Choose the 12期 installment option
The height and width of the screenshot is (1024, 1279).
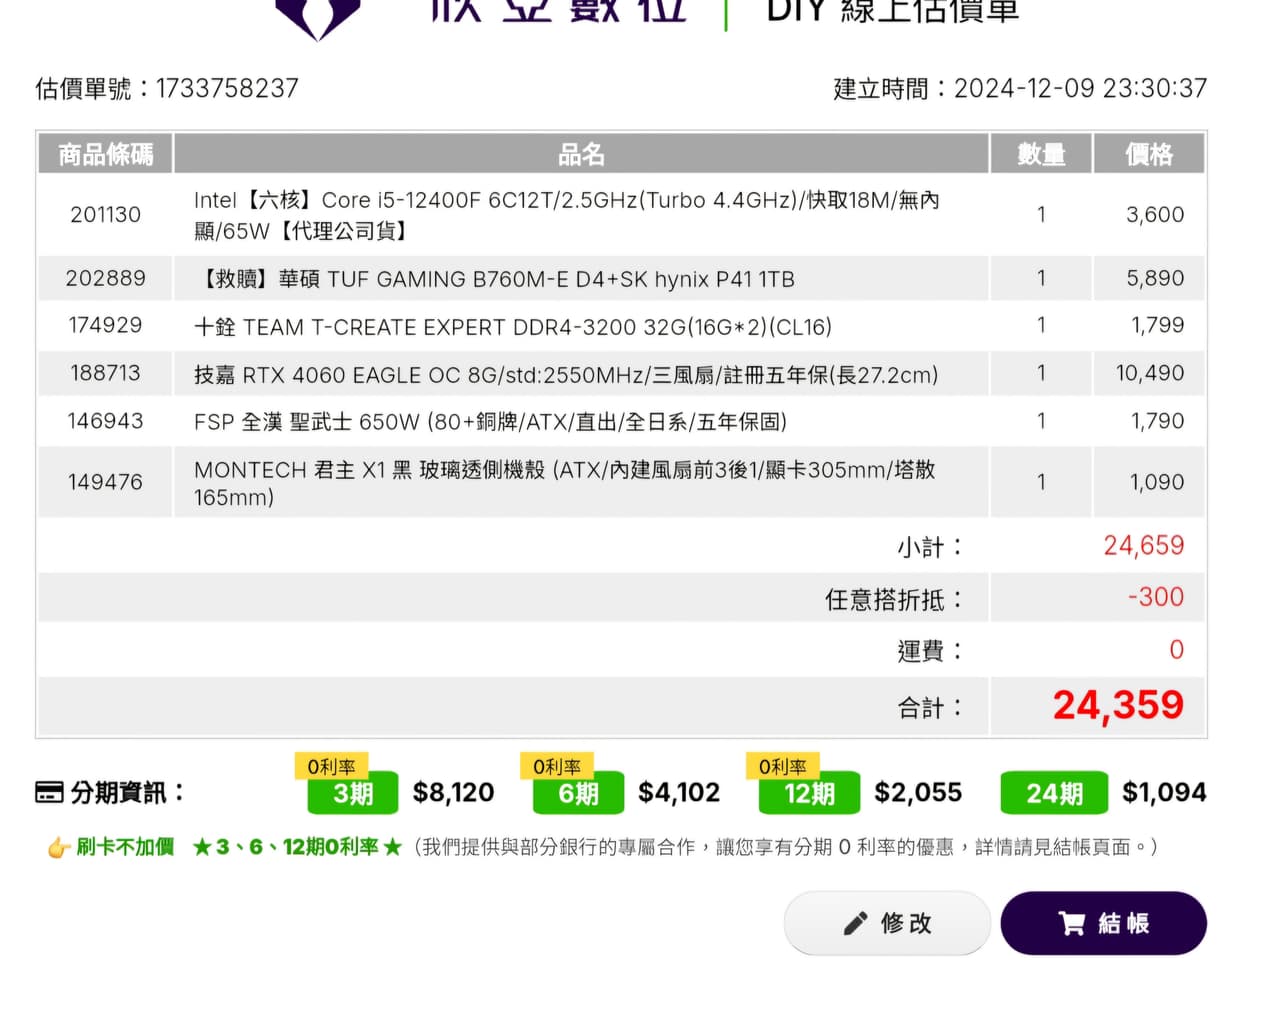[809, 794]
